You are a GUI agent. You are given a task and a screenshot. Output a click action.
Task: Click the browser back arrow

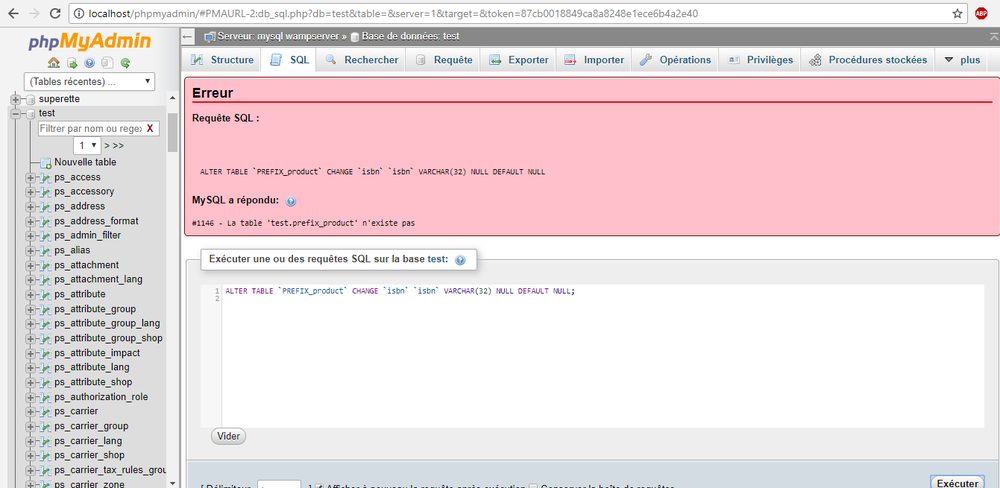13,13
